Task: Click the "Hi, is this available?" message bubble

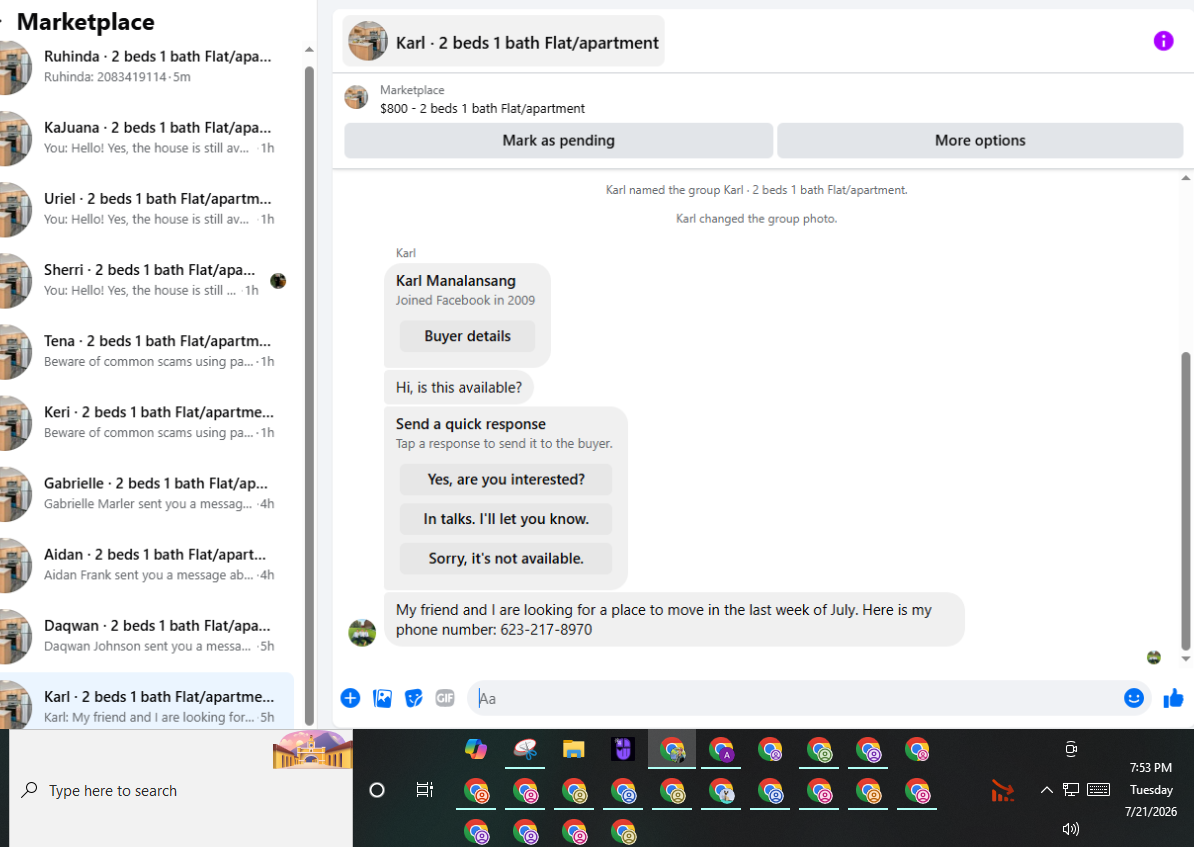Action: 458,388
